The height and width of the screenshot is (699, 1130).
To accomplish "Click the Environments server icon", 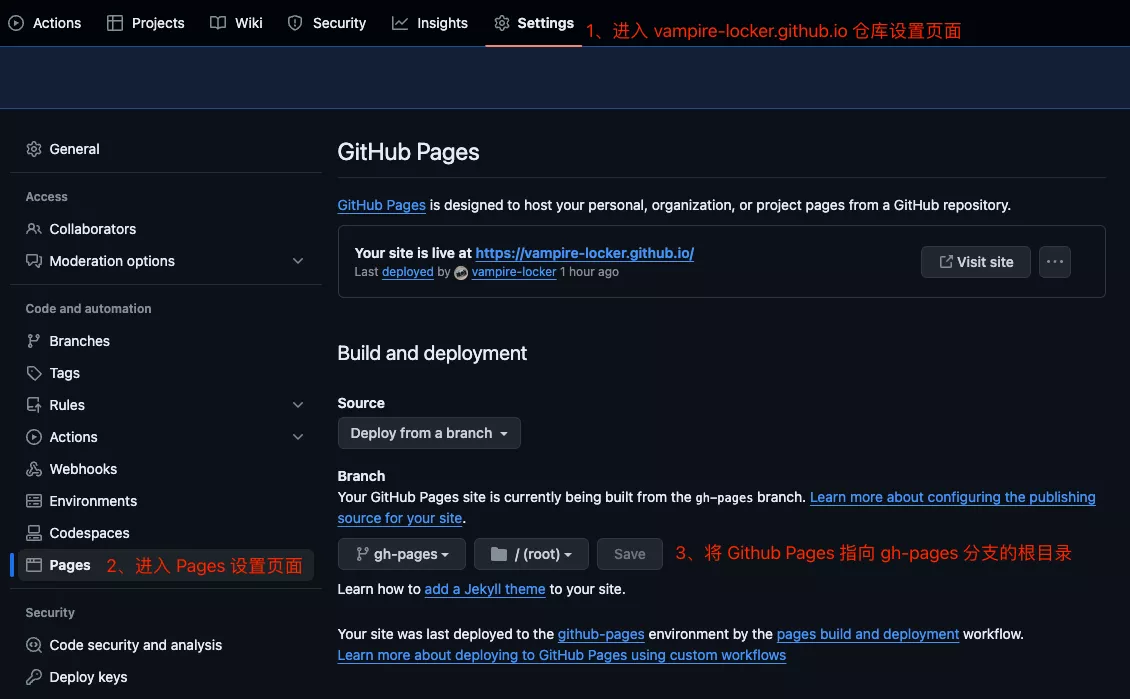I will (x=34, y=501).
